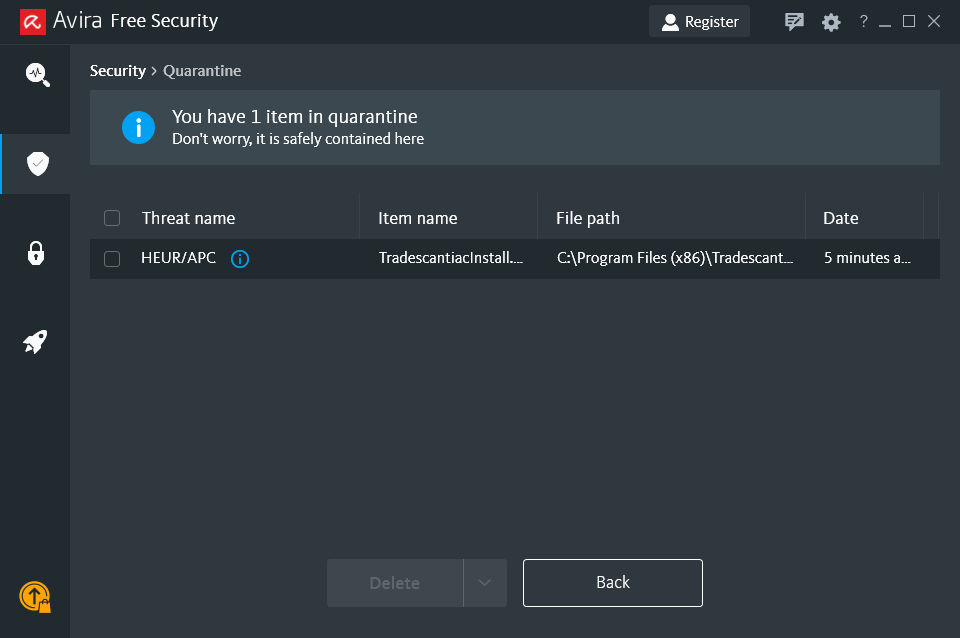Image resolution: width=960 pixels, height=638 pixels.
Task: Sort by the Threat name column header
Action: pyautogui.click(x=188, y=218)
